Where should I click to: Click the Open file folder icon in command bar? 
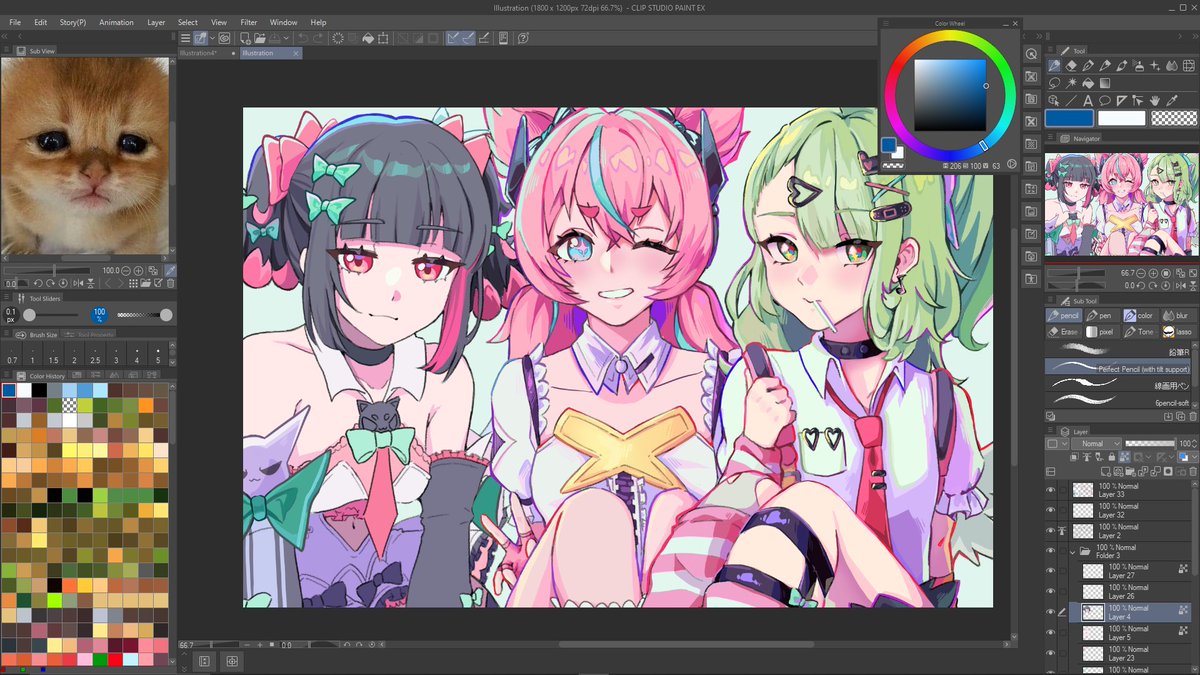coord(260,38)
